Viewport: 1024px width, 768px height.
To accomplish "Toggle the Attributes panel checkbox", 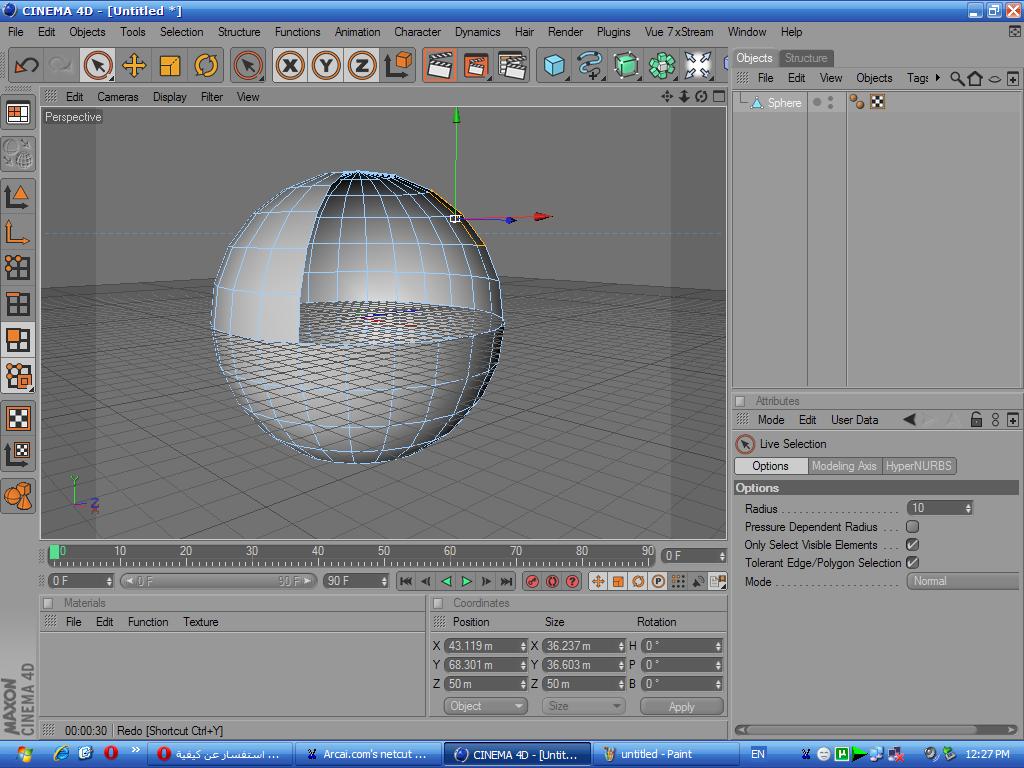I will (x=740, y=401).
